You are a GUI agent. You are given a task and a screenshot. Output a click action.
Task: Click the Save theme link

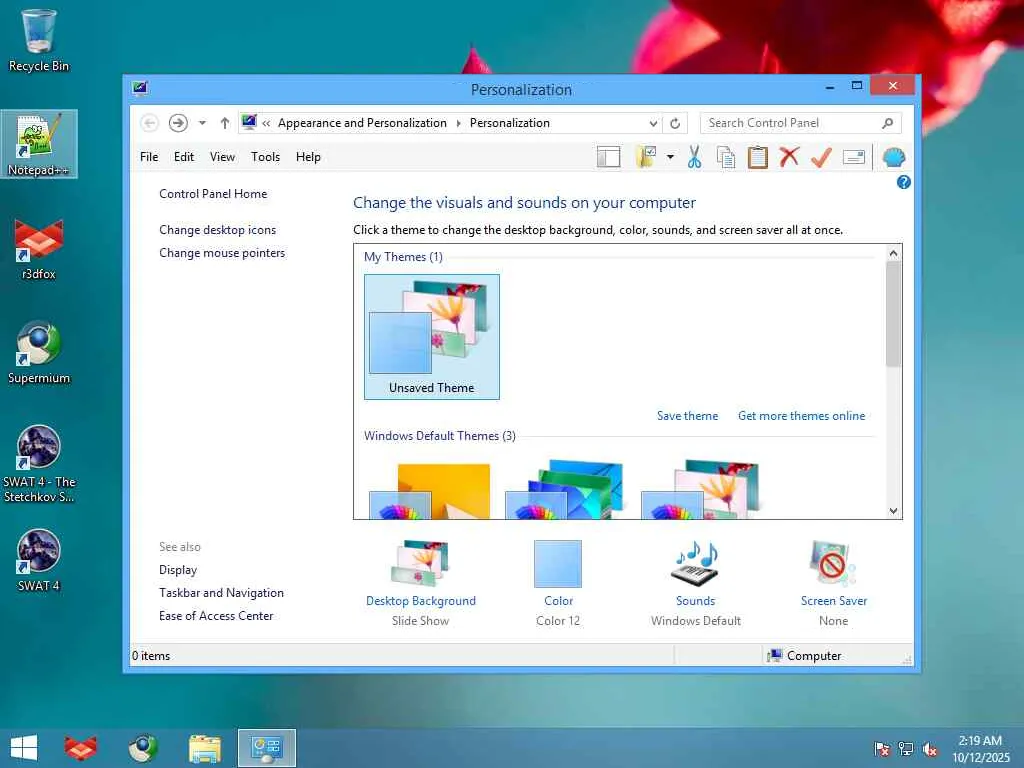687,416
